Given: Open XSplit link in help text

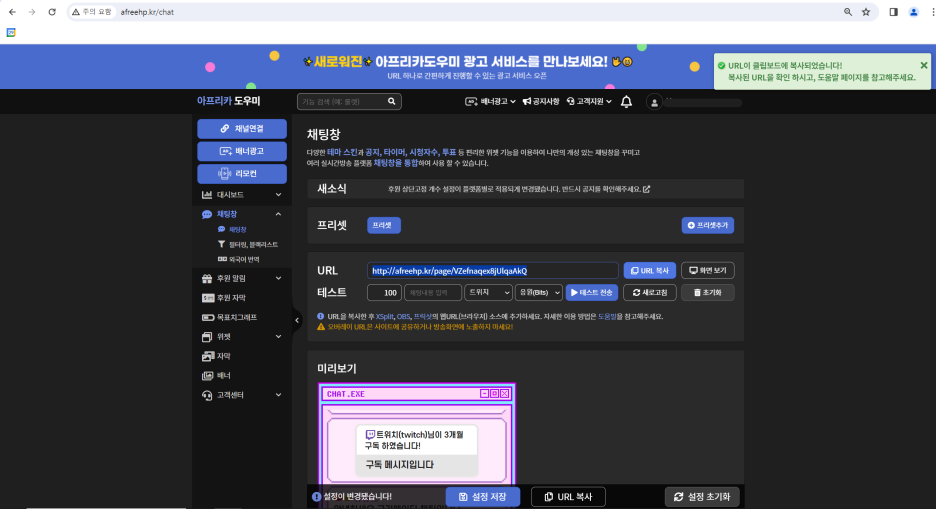Looking at the screenshot, I should pos(384,317).
